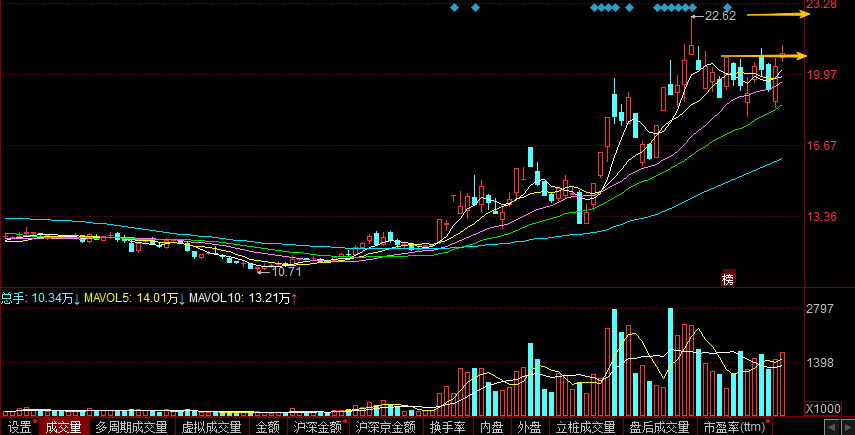This screenshot has width=855, height=435.
Task: Click the red 榜 badge icon
Action: pos(728,278)
